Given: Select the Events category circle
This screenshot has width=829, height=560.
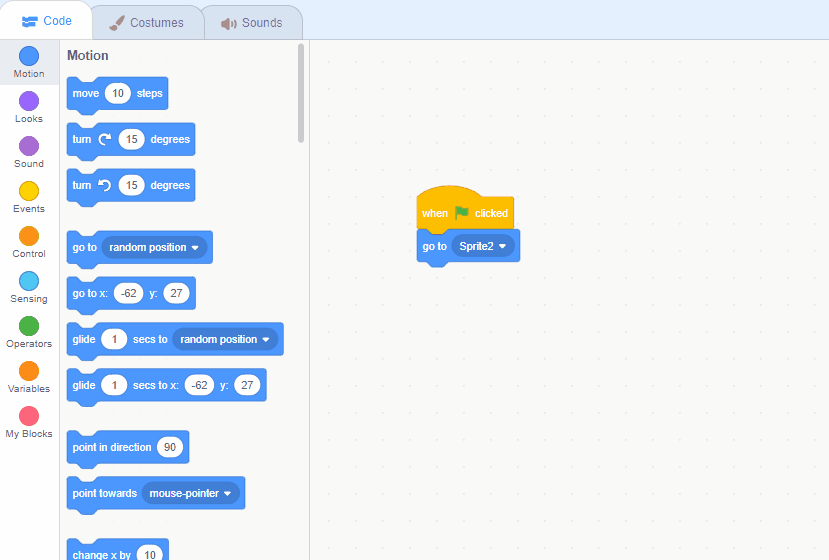Looking at the screenshot, I should pyautogui.click(x=29, y=191).
